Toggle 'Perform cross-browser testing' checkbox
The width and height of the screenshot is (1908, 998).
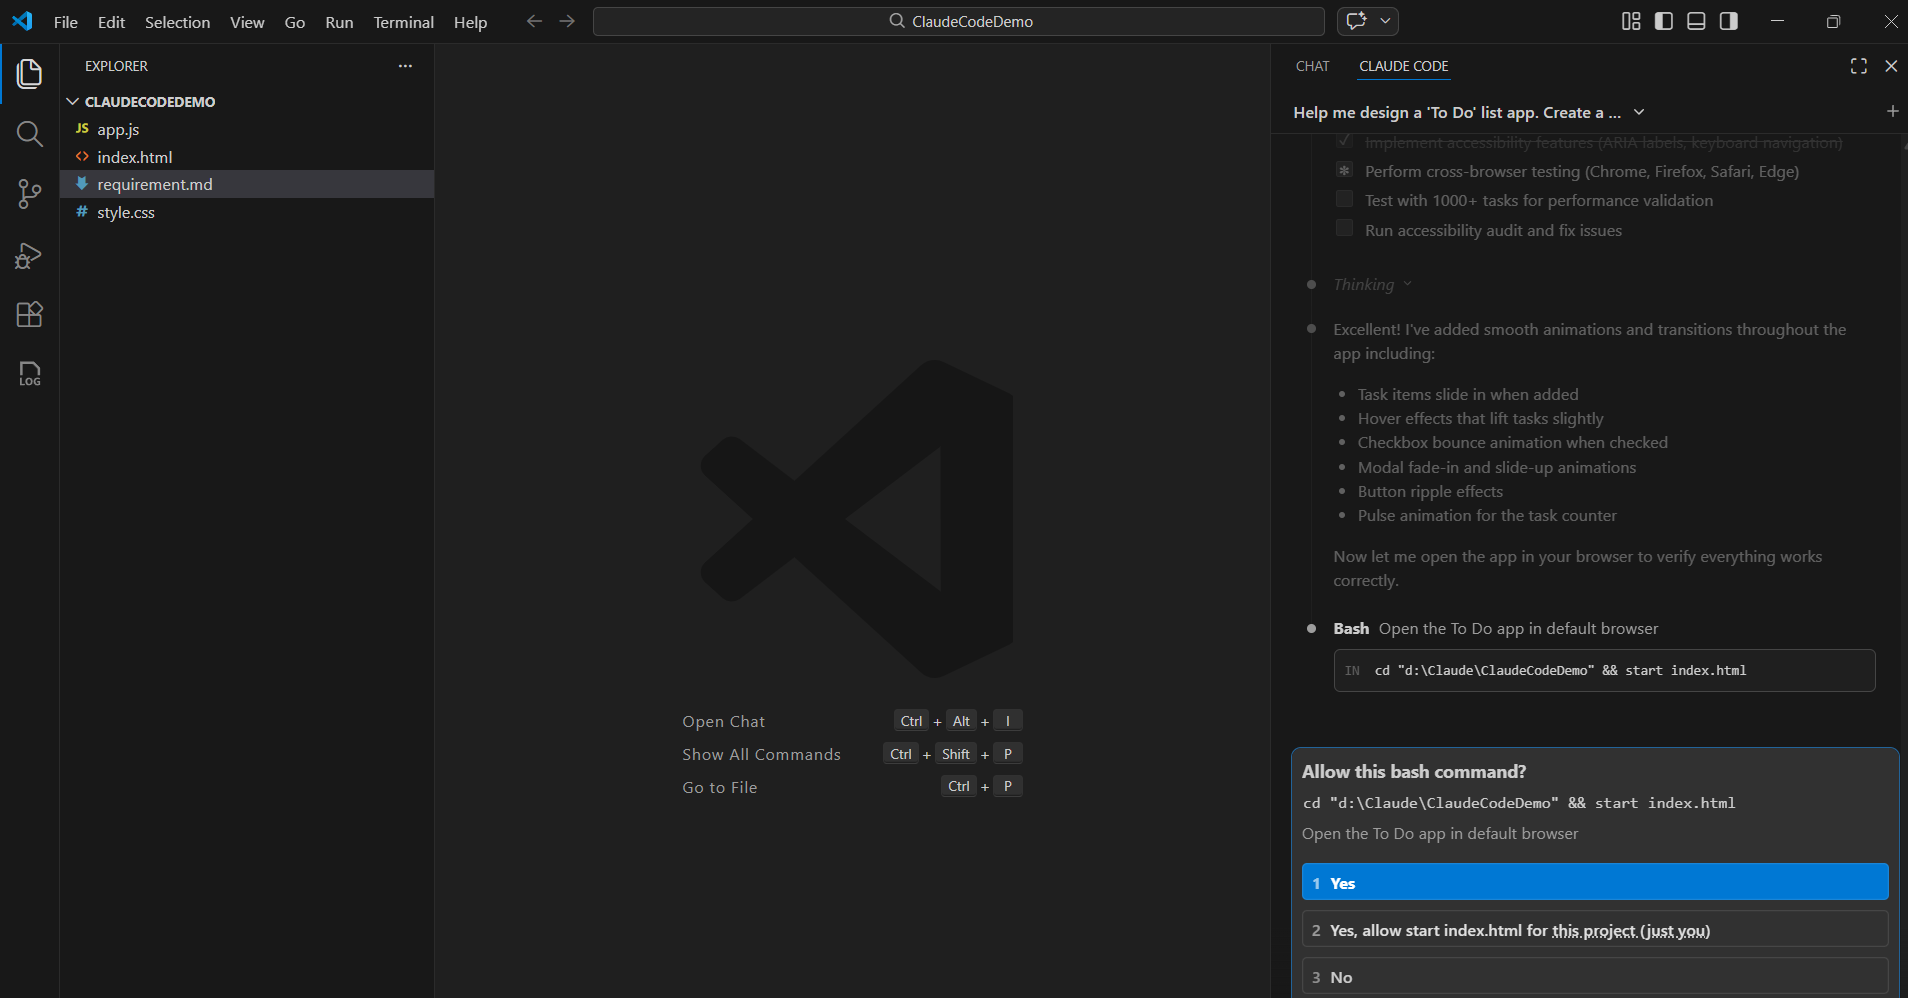pos(1344,171)
